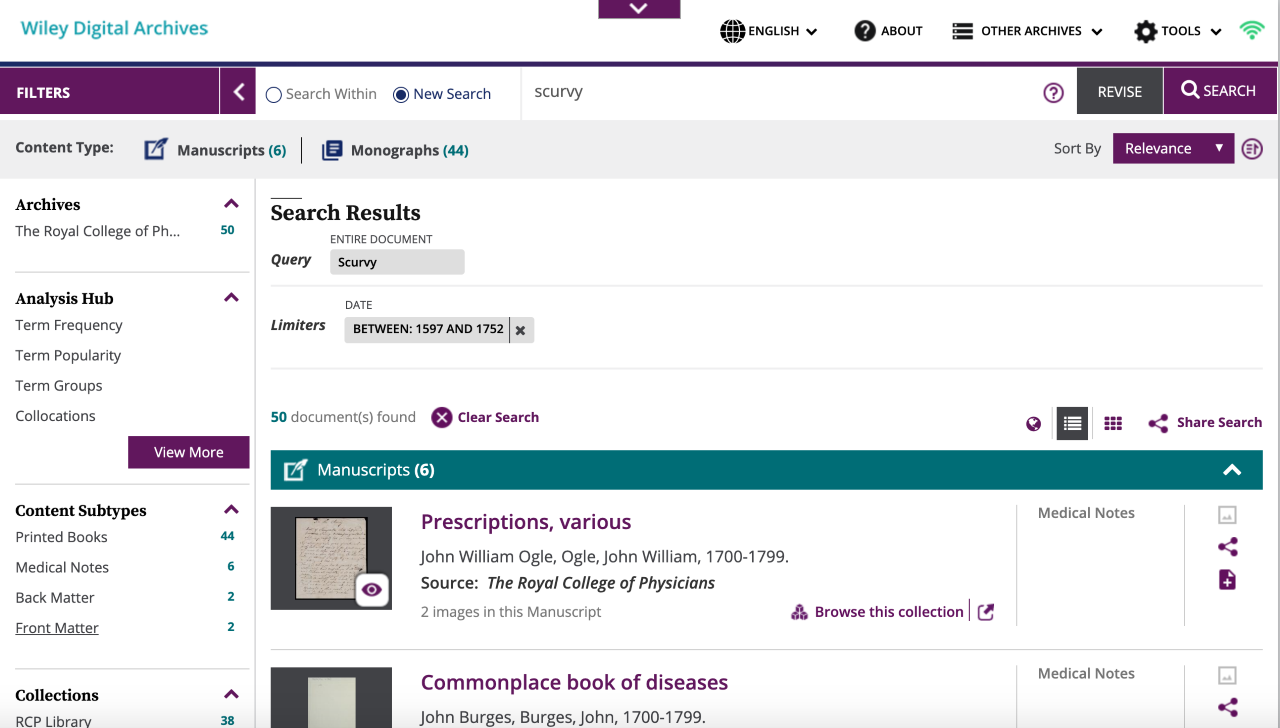Click the Manuscripts section header icon
This screenshot has width=1280, height=728.
click(x=295, y=470)
